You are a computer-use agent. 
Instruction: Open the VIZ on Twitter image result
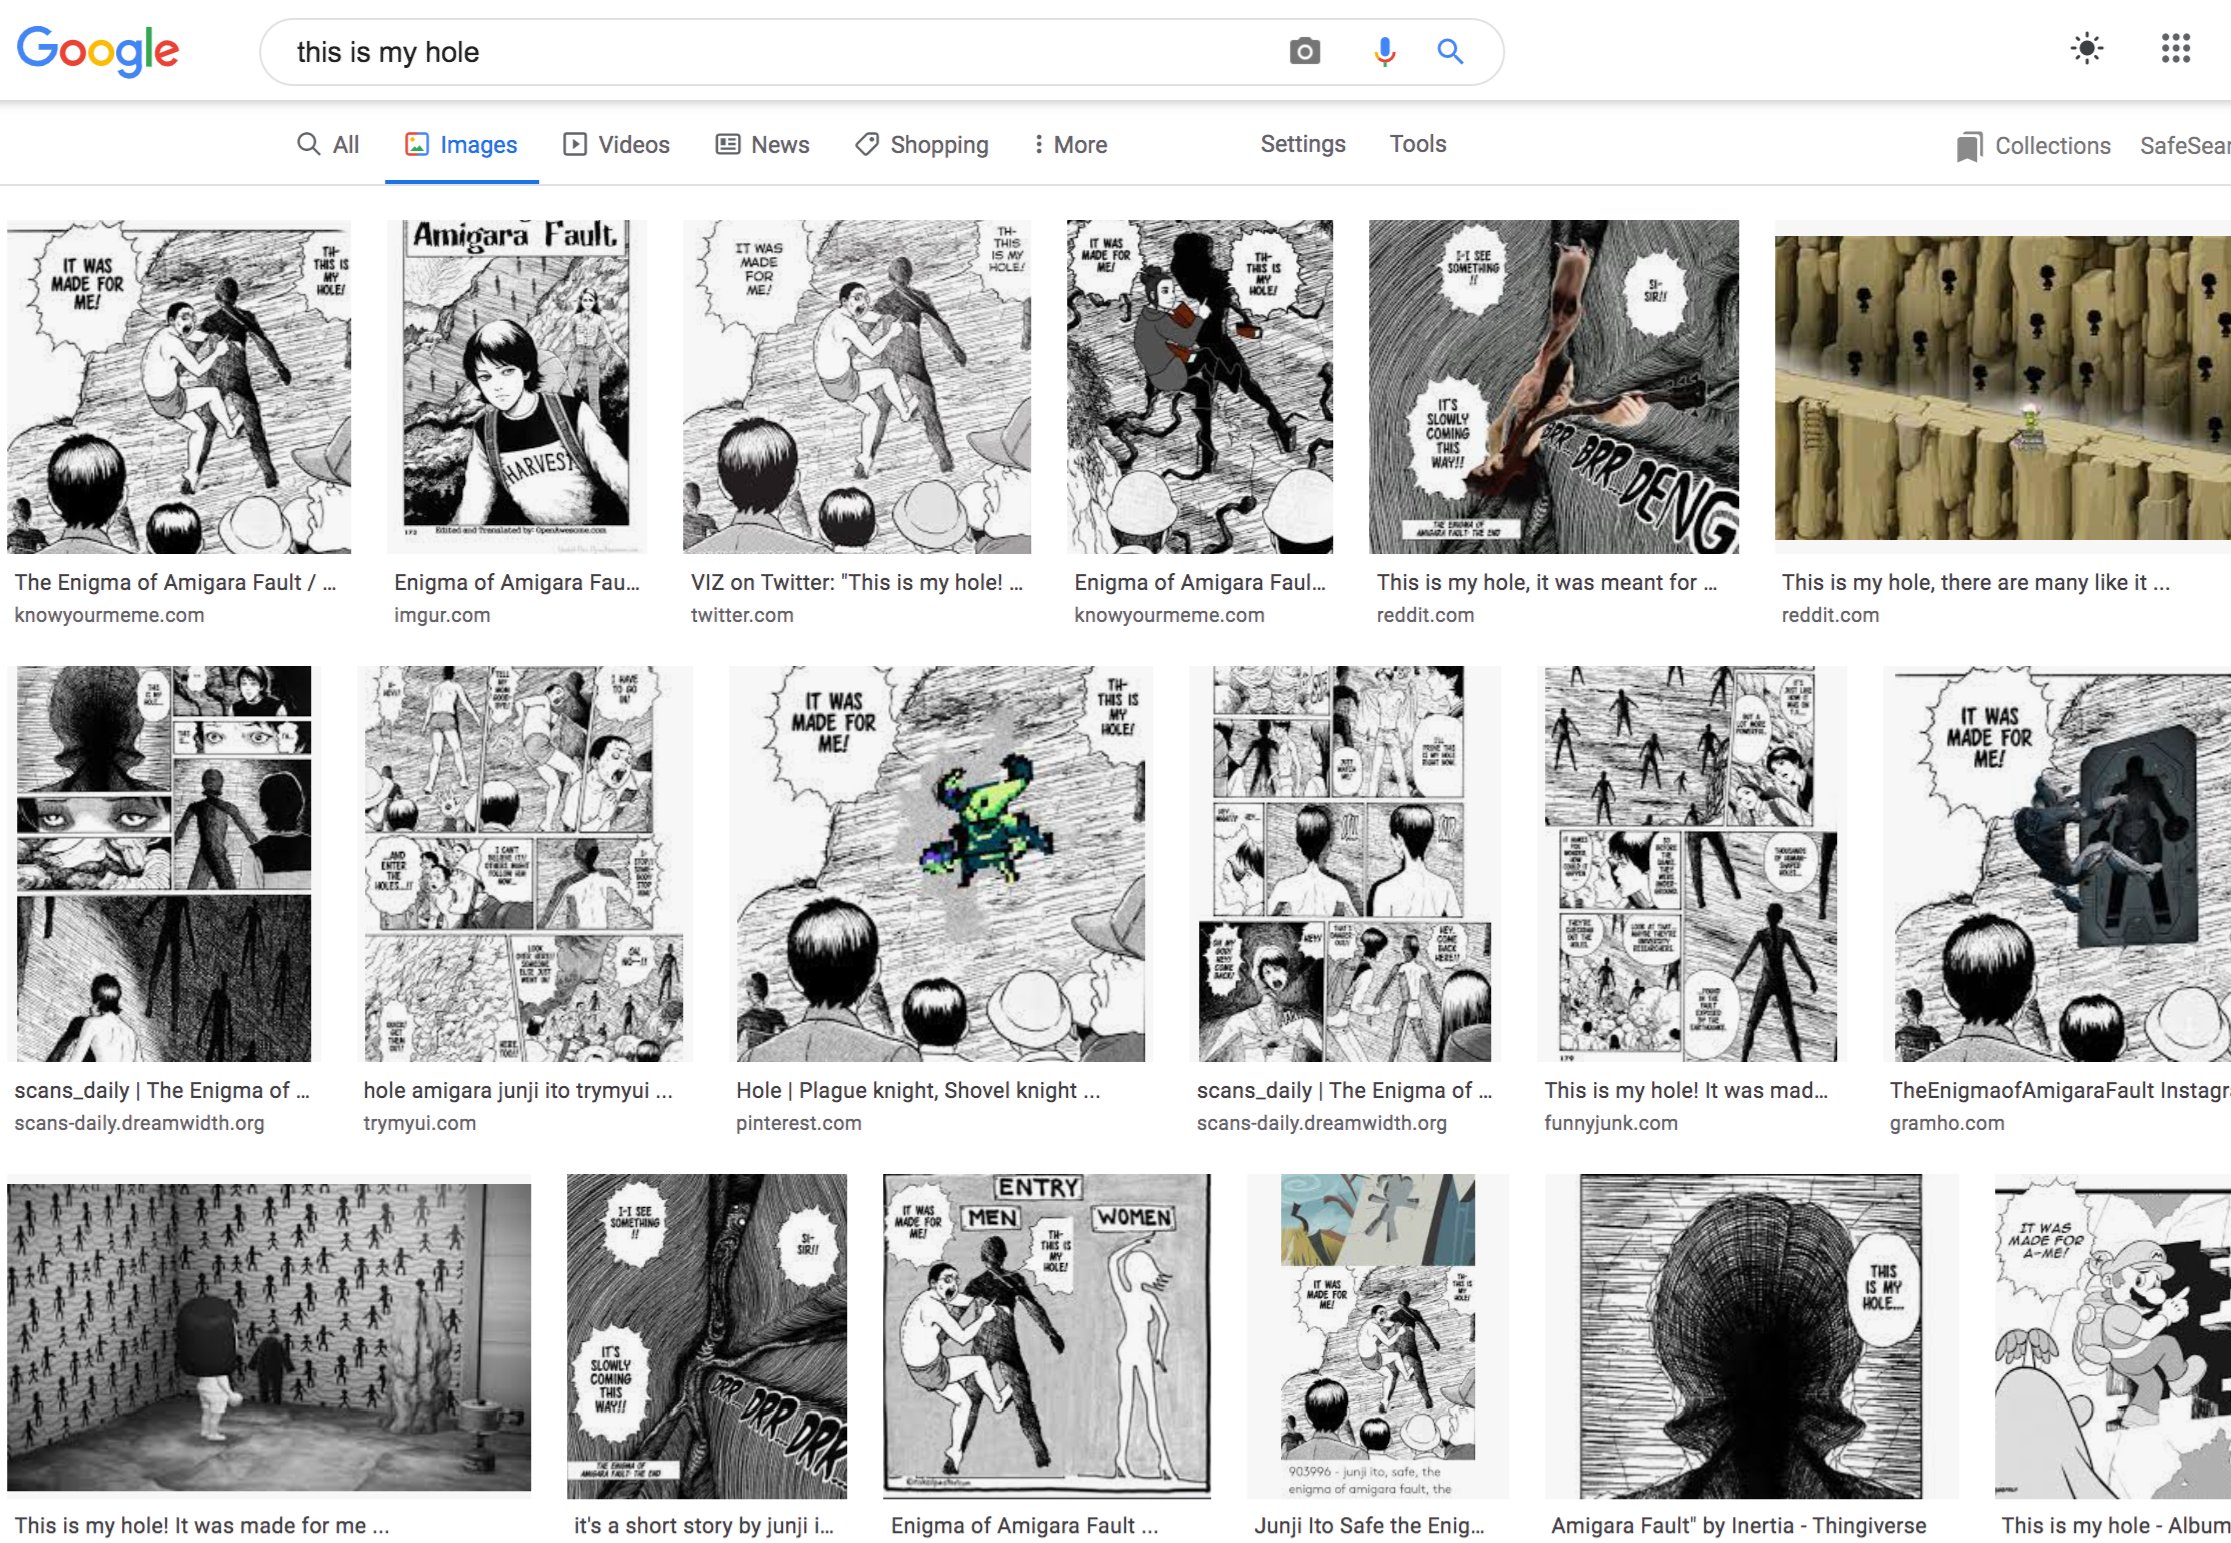[x=857, y=387]
